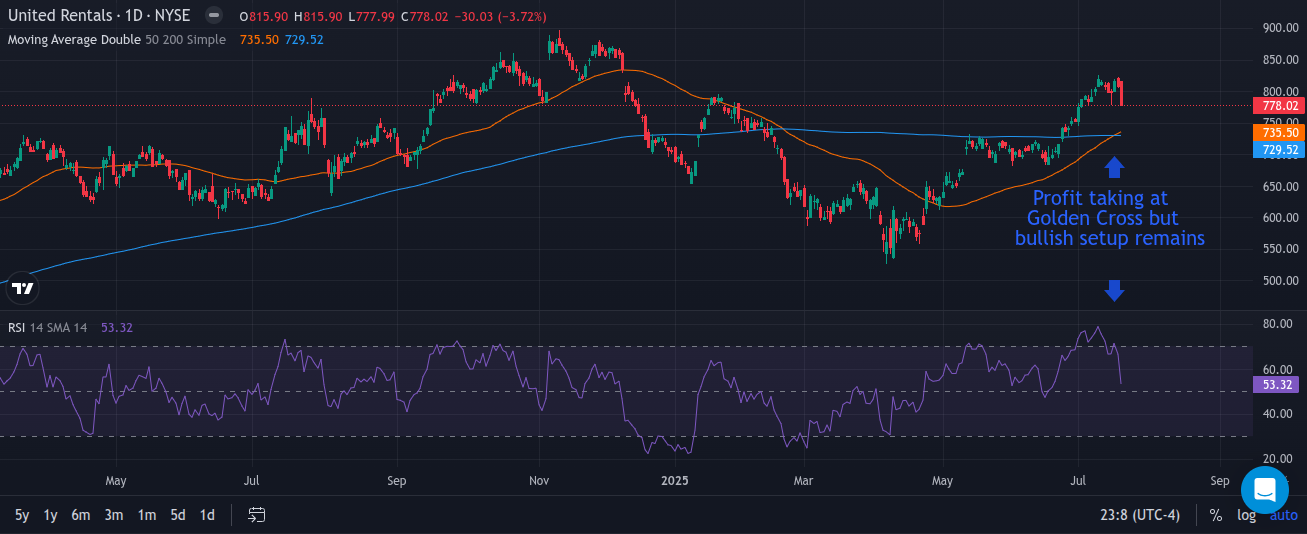This screenshot has width=1307, height=534.
Task: Select the 6m date range
Action: 80,515
